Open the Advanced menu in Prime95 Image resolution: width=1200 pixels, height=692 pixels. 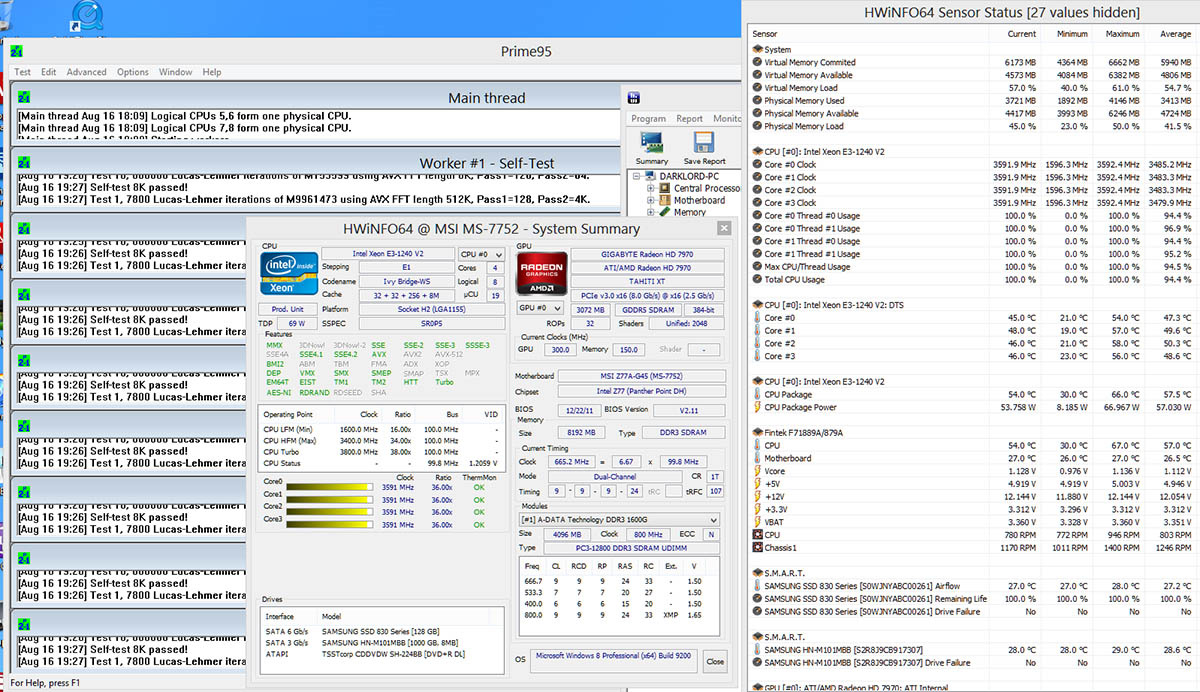coord(87,72)
